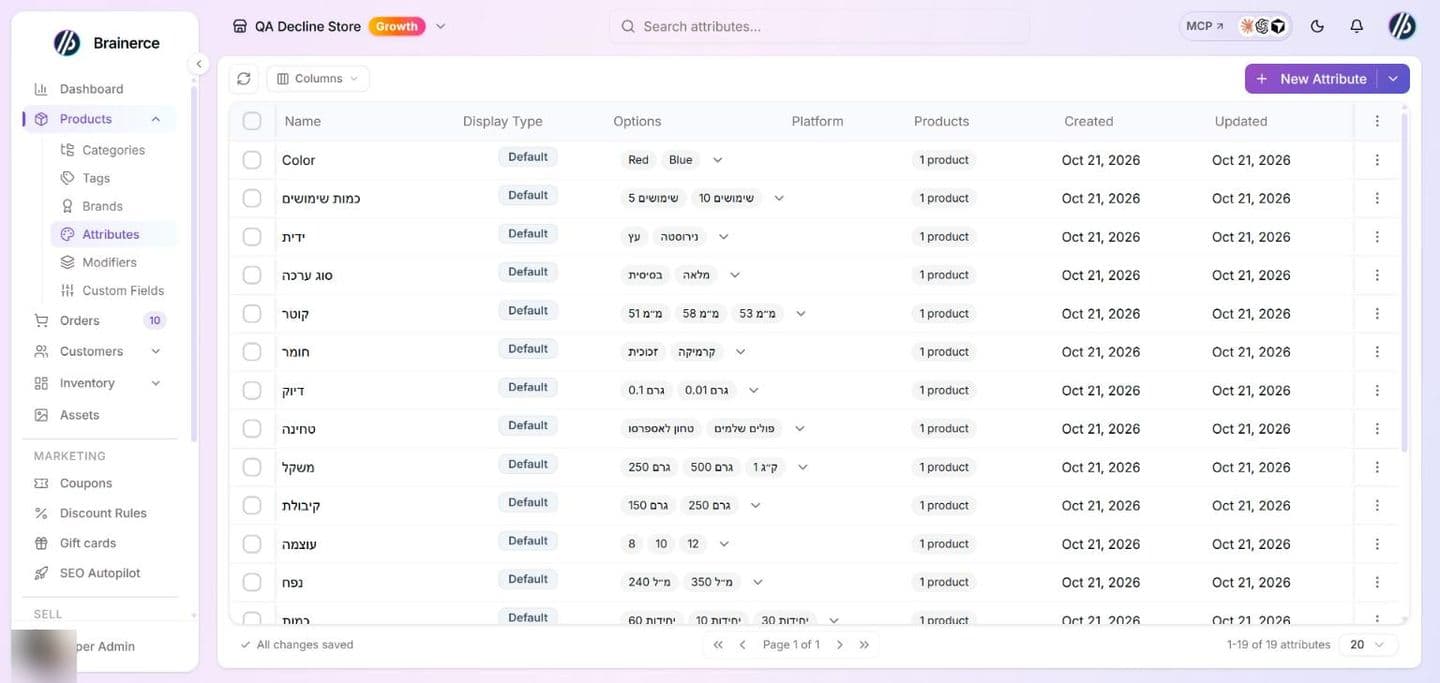Toggle dark mode moon icon

click(1317, 27)
